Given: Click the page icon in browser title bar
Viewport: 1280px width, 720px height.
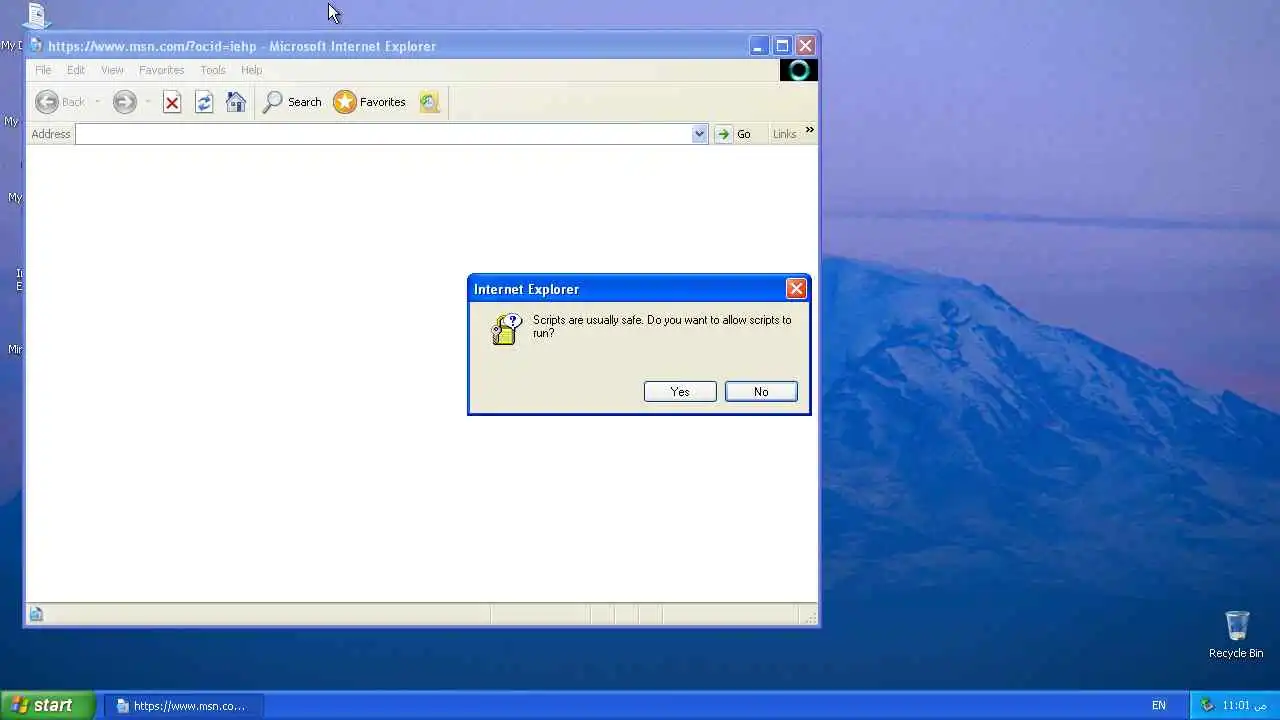Looking at the screenshot, I should pos(36,45).
